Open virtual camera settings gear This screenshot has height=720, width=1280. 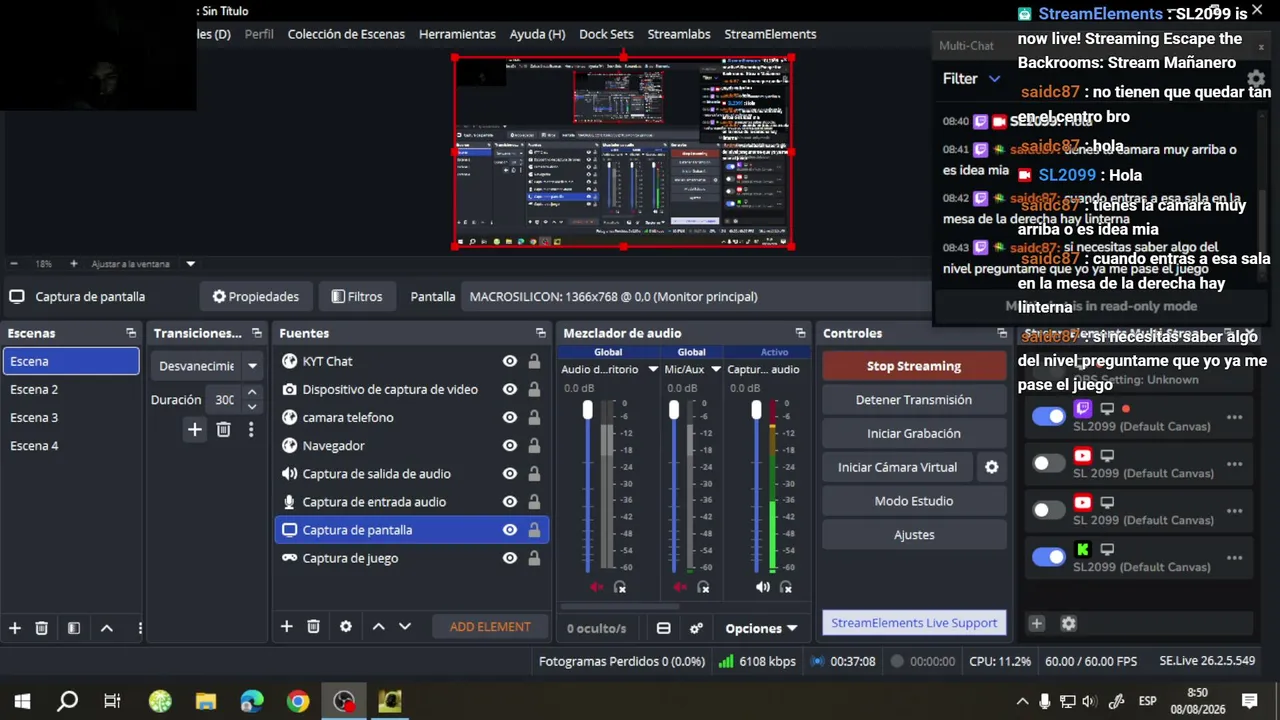(x=991, y=467)
